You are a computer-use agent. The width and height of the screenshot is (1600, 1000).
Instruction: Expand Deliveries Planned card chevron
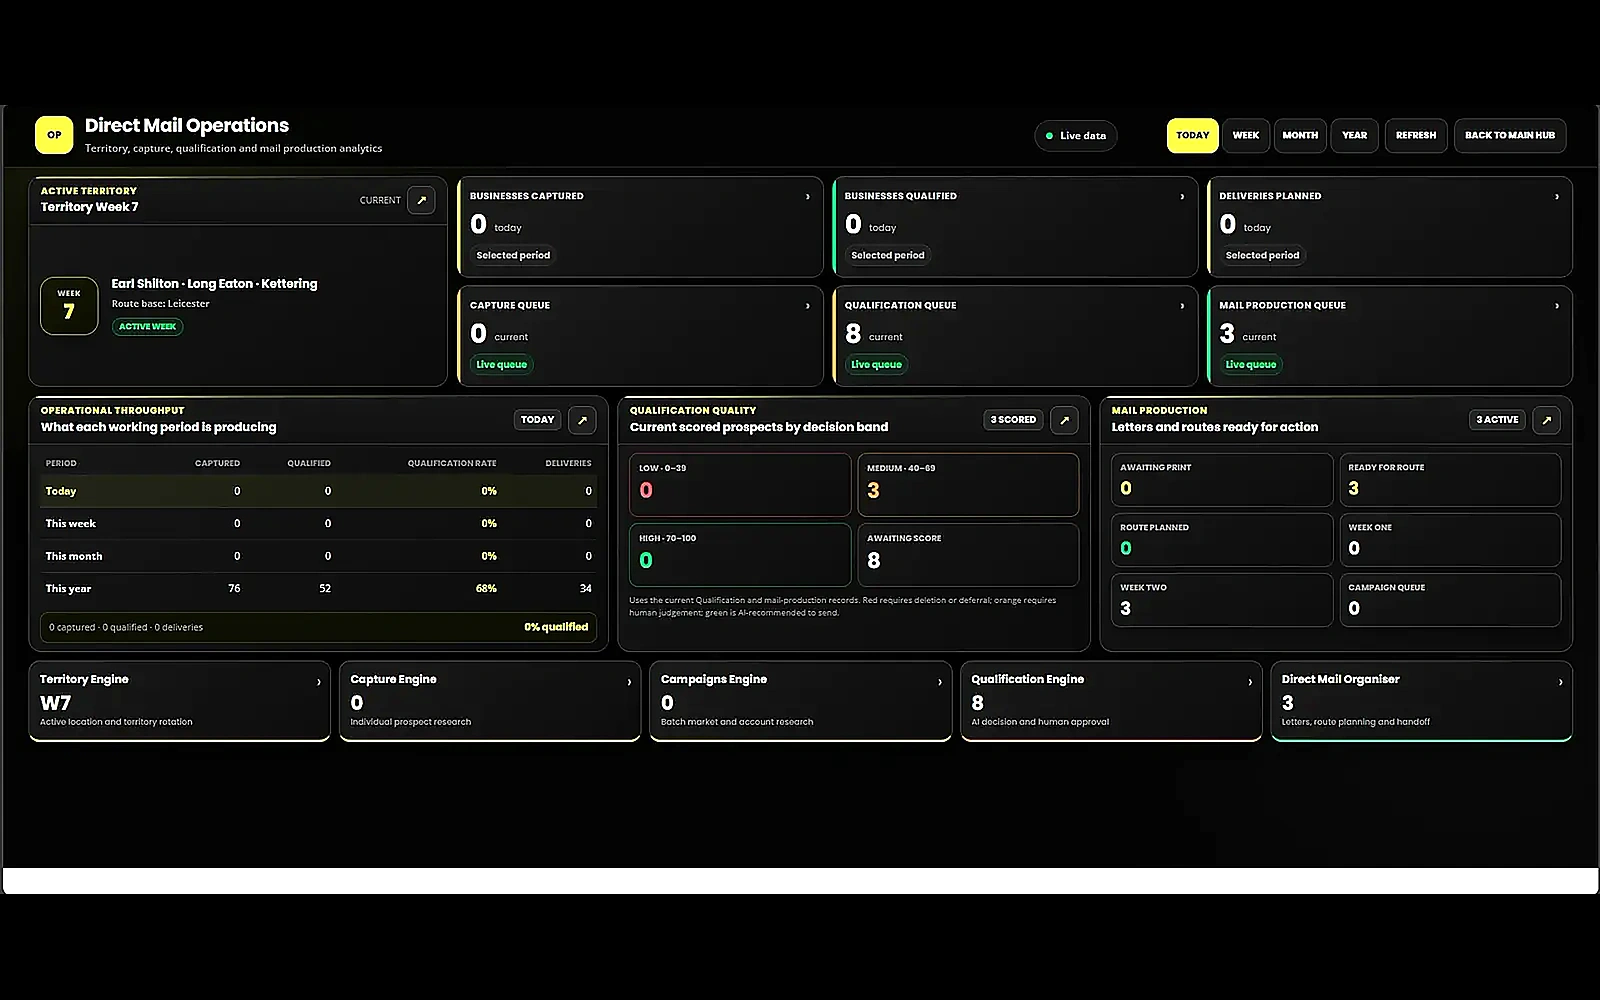1557,197
